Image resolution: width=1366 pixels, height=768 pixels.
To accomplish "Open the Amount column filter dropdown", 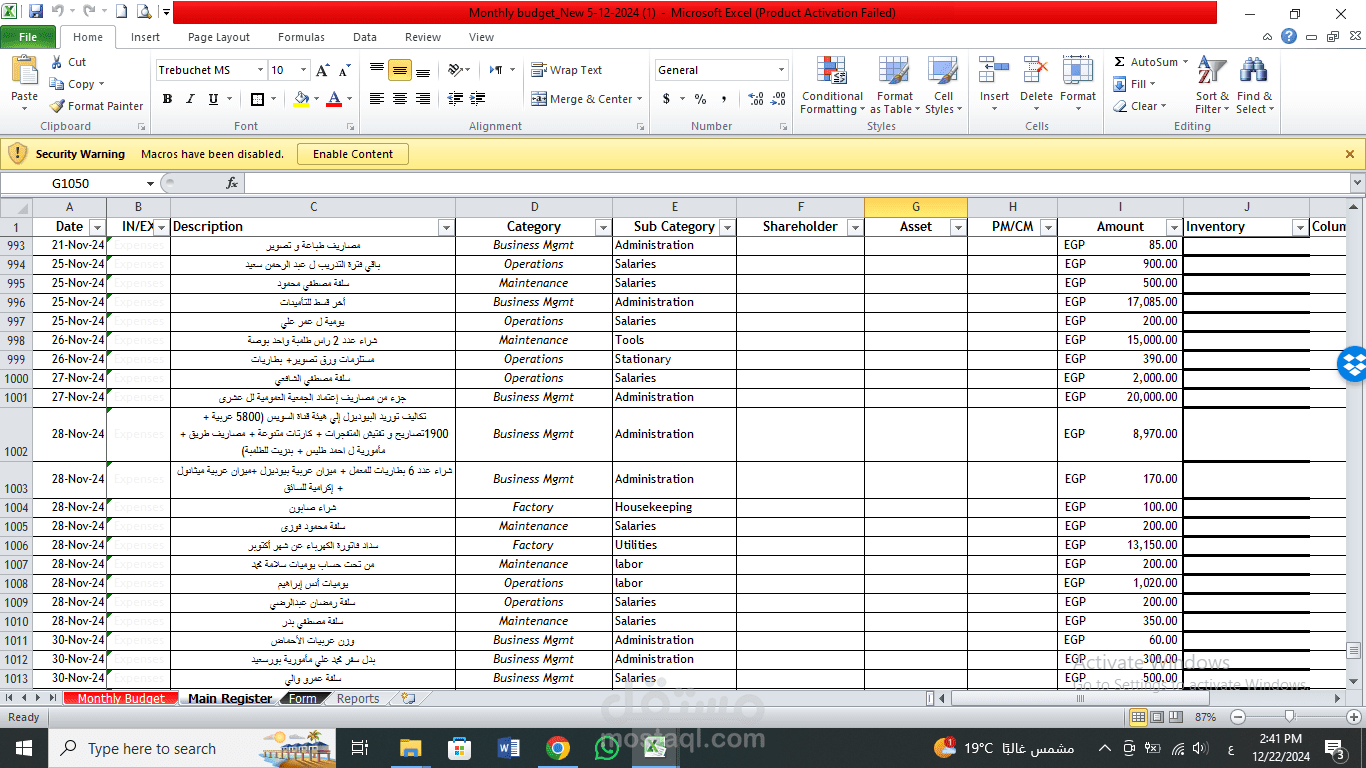I will [1174, 228].
